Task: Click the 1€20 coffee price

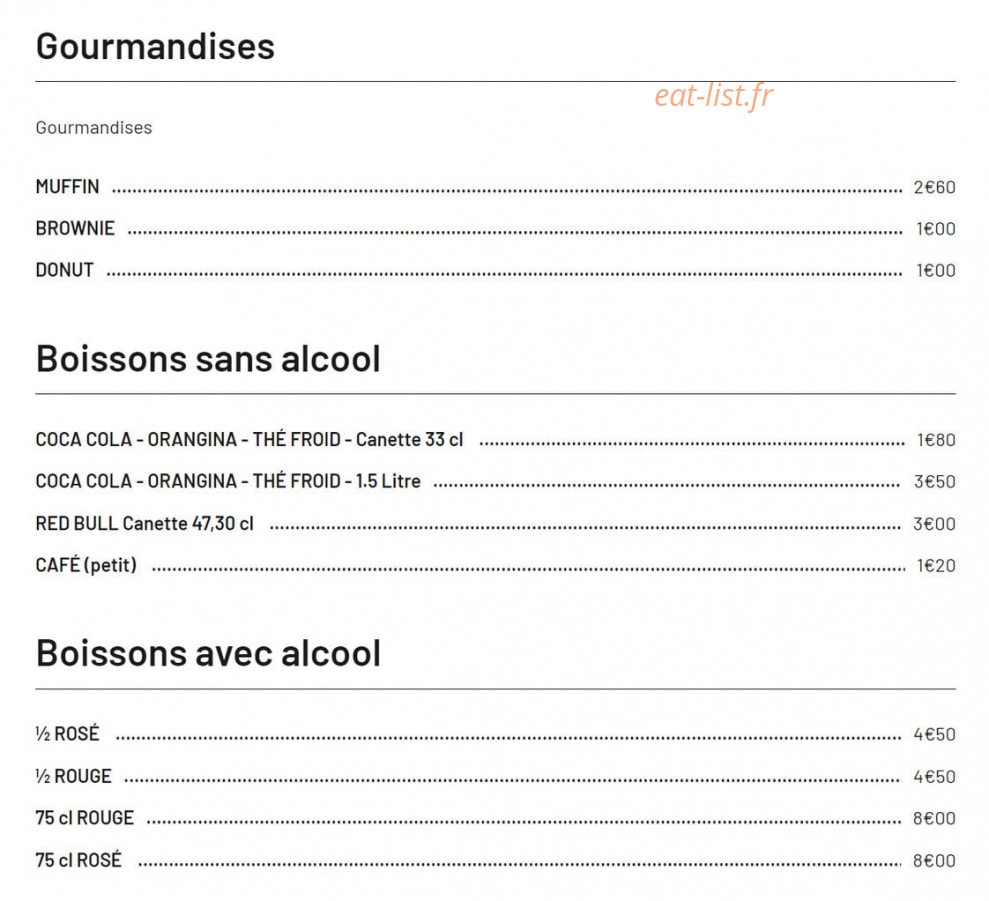Action: (936, 565)
